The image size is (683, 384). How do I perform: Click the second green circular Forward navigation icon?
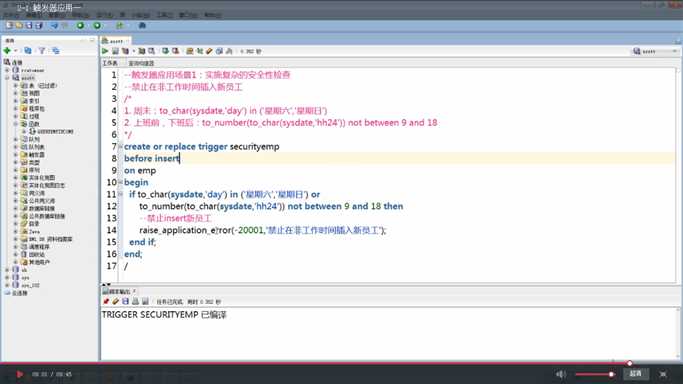97,26
